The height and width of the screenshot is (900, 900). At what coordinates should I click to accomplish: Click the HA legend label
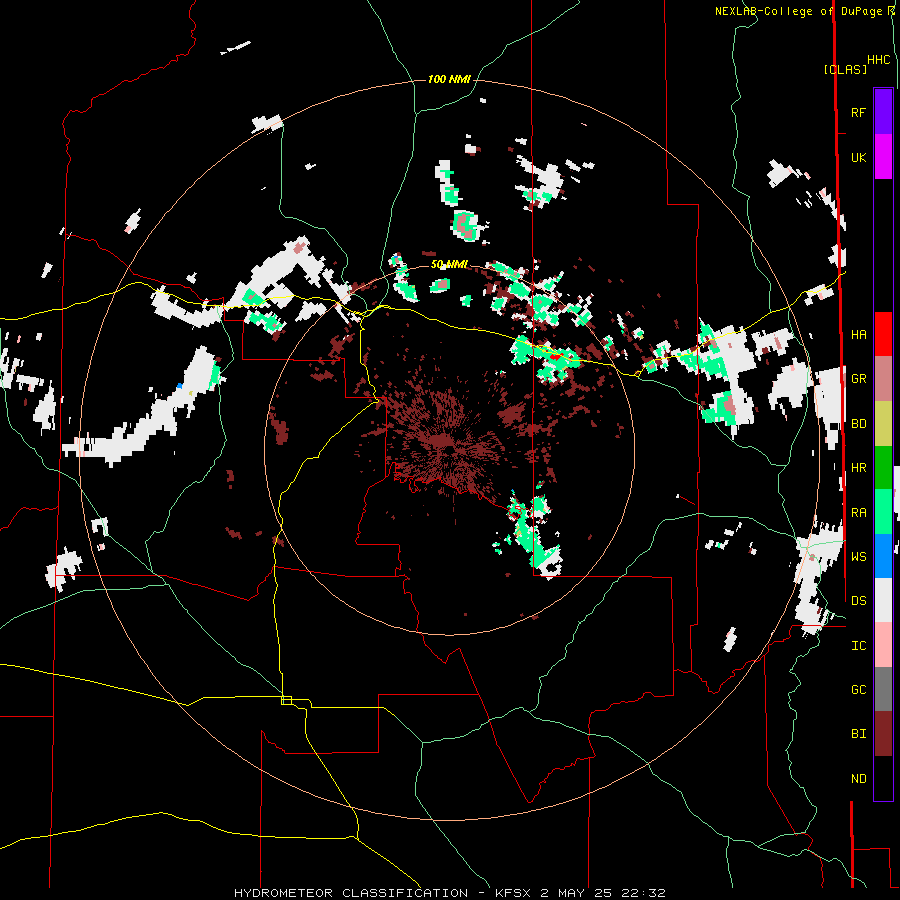(x=858, y=334)
